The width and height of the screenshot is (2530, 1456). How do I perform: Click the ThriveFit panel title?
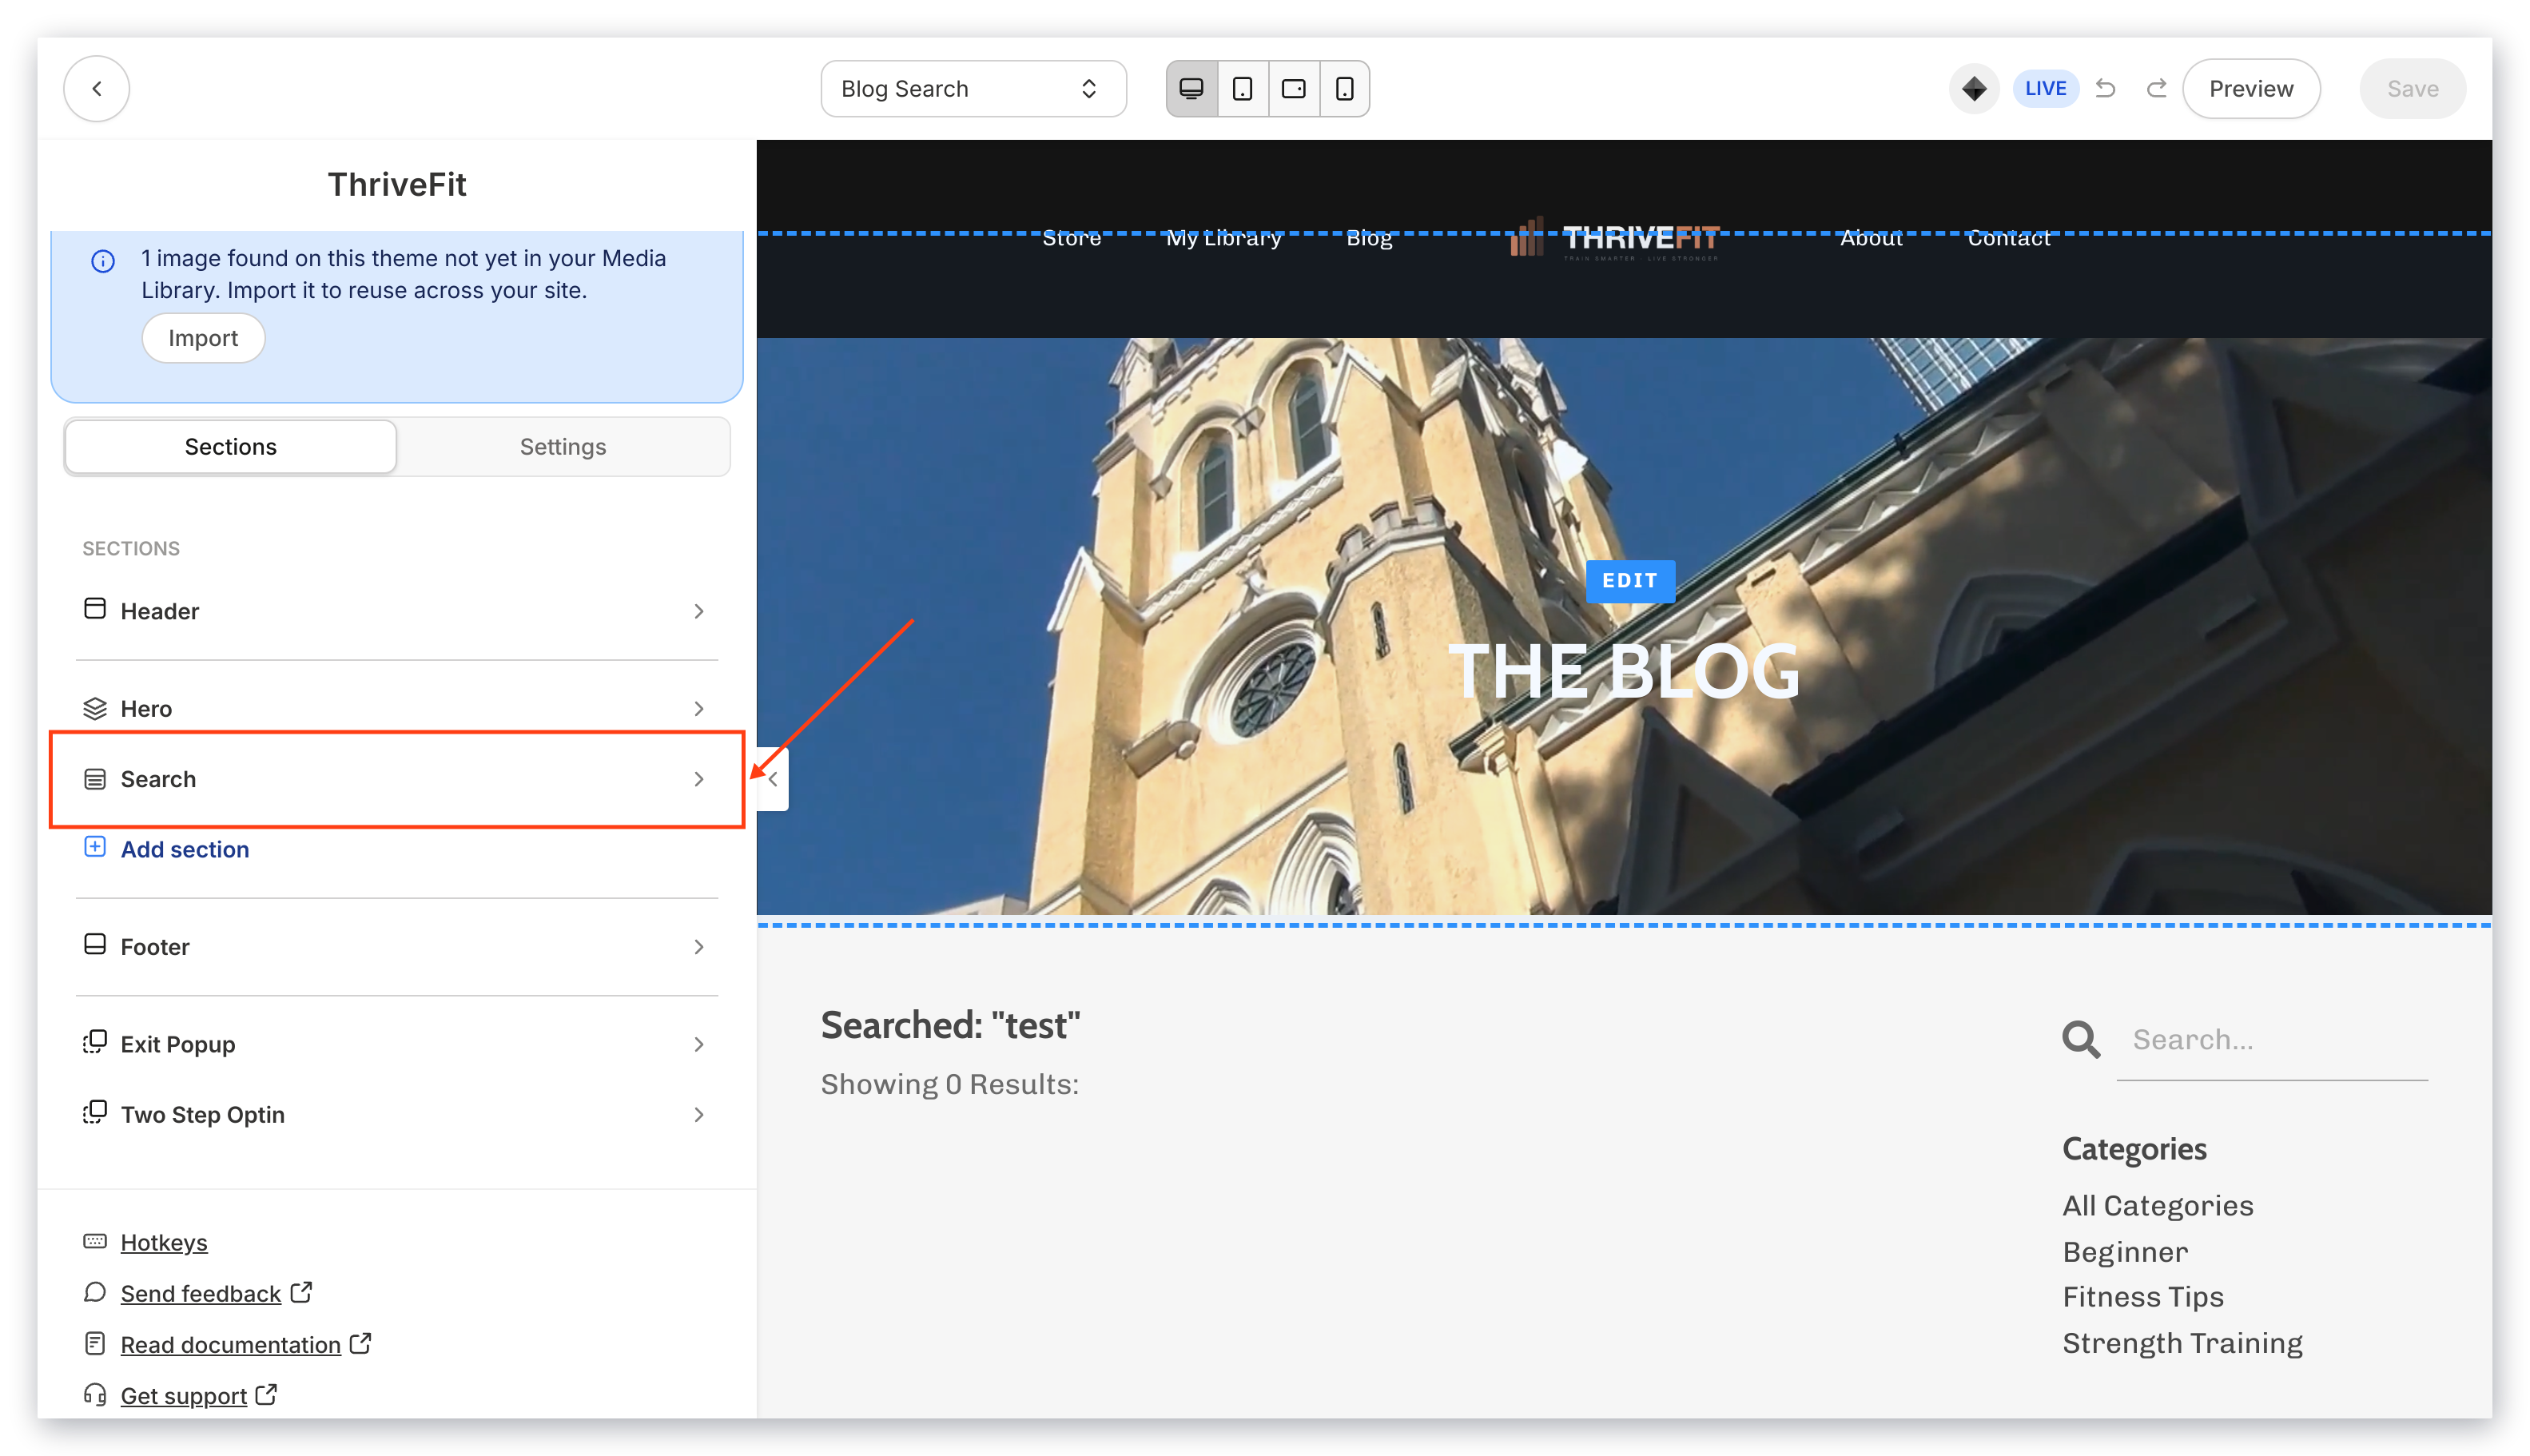click(397, 184)
